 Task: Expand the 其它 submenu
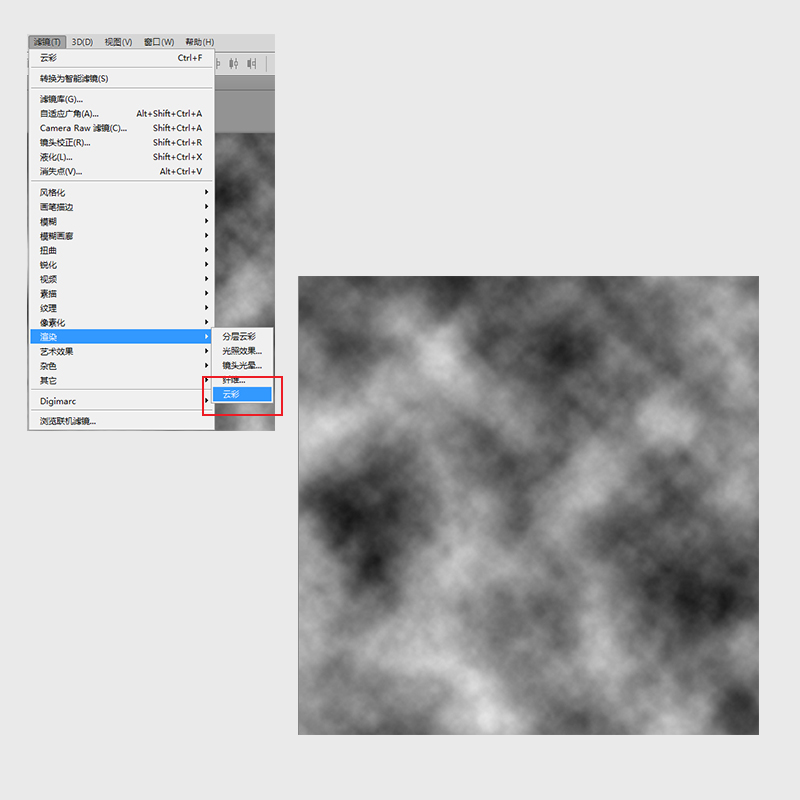coord(121,381)
